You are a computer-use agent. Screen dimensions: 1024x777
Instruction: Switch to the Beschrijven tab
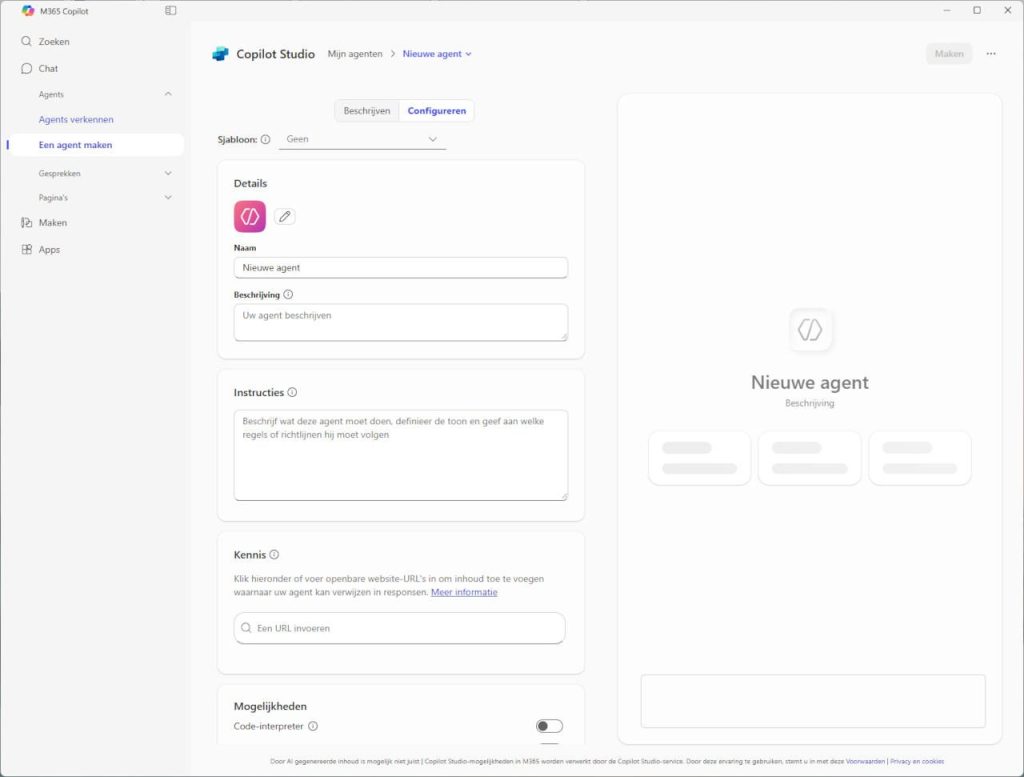tap(366, 111)
